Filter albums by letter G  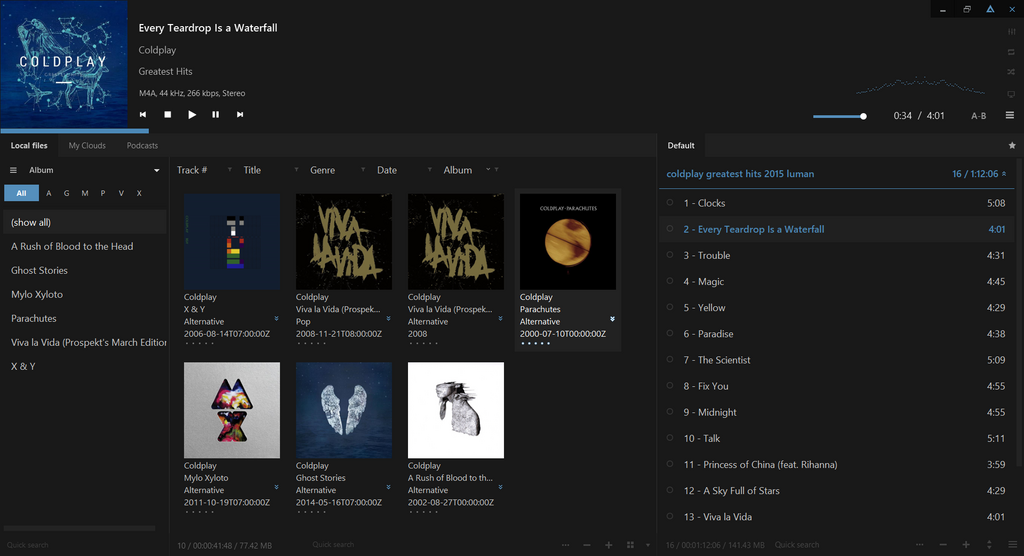pos(66,193)
